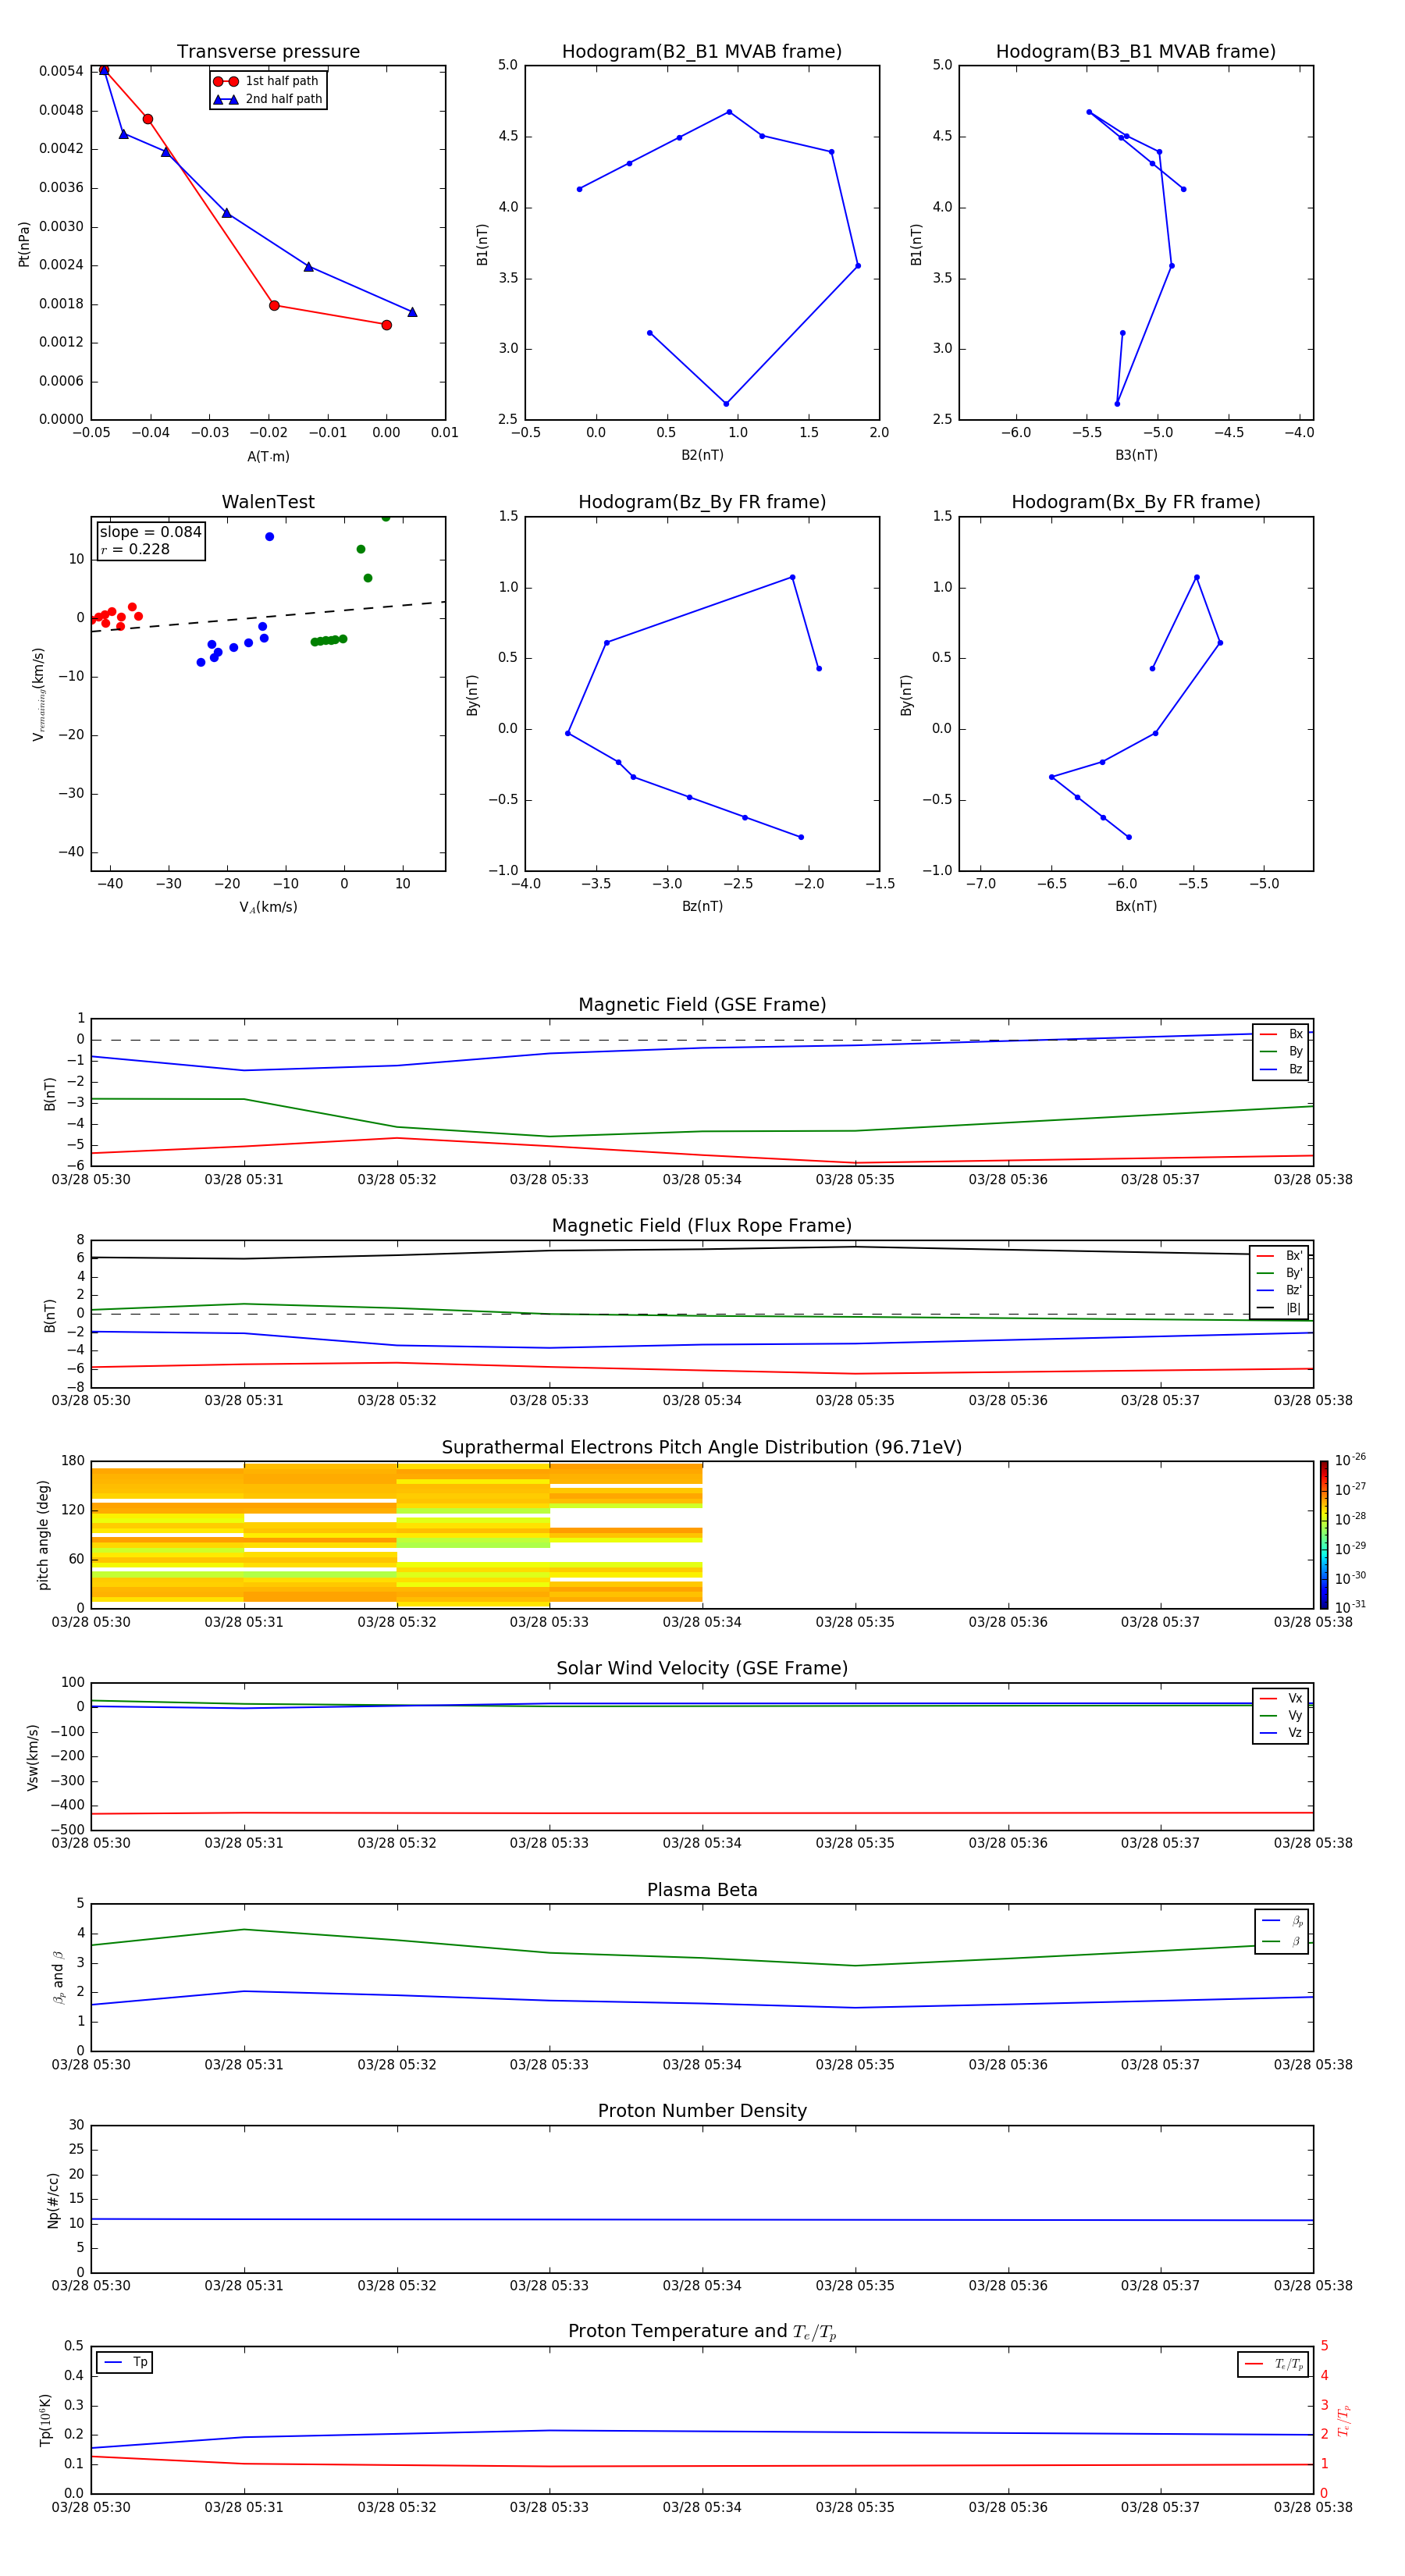Click the '1st half path' legend entry
This screenshot has height=2576, width=1405.
click(266, 81)
